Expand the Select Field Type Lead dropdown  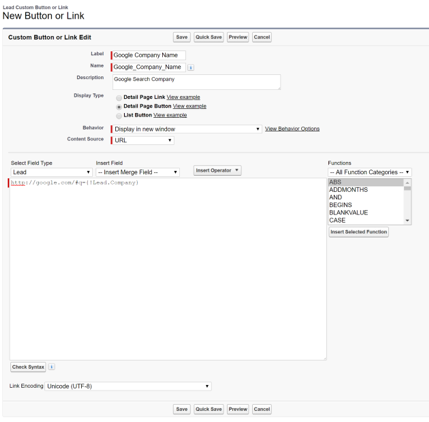(x=52, y=172)
